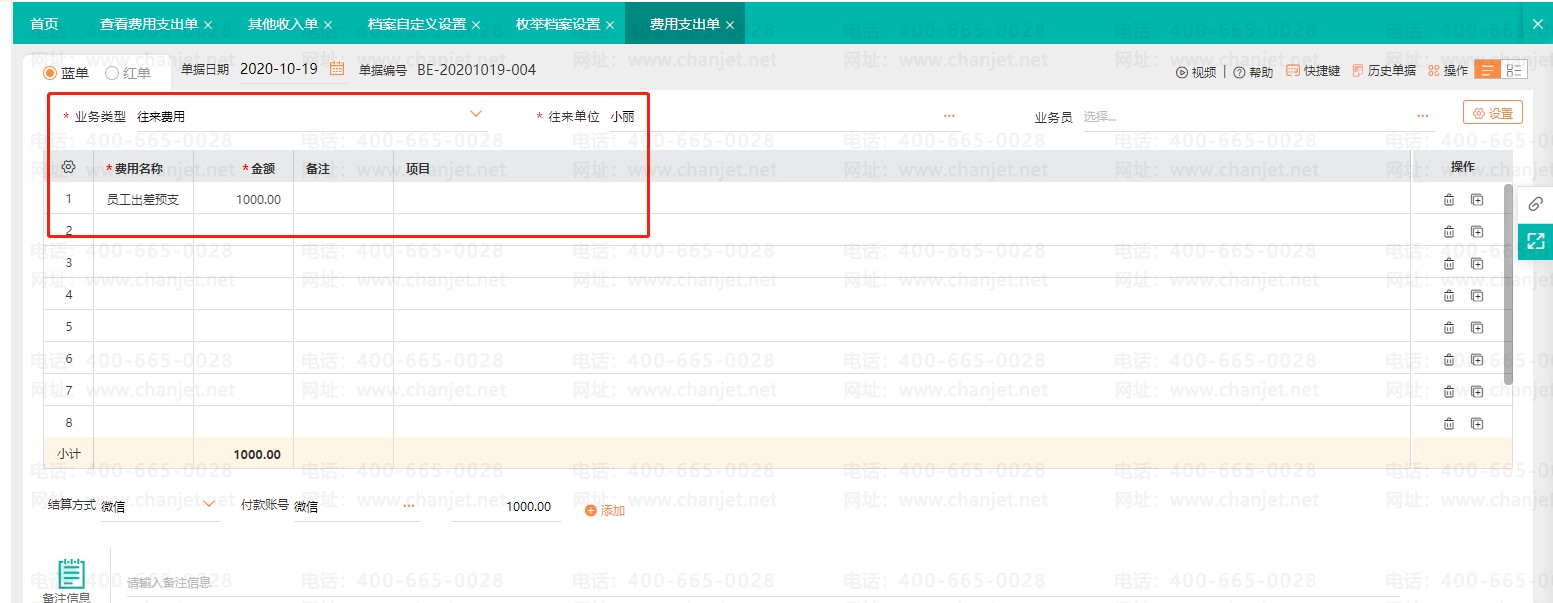Viewport: 1553px width, 603px height.
Task: Click the table vertical scrollbar
Action: (1508, 284)
